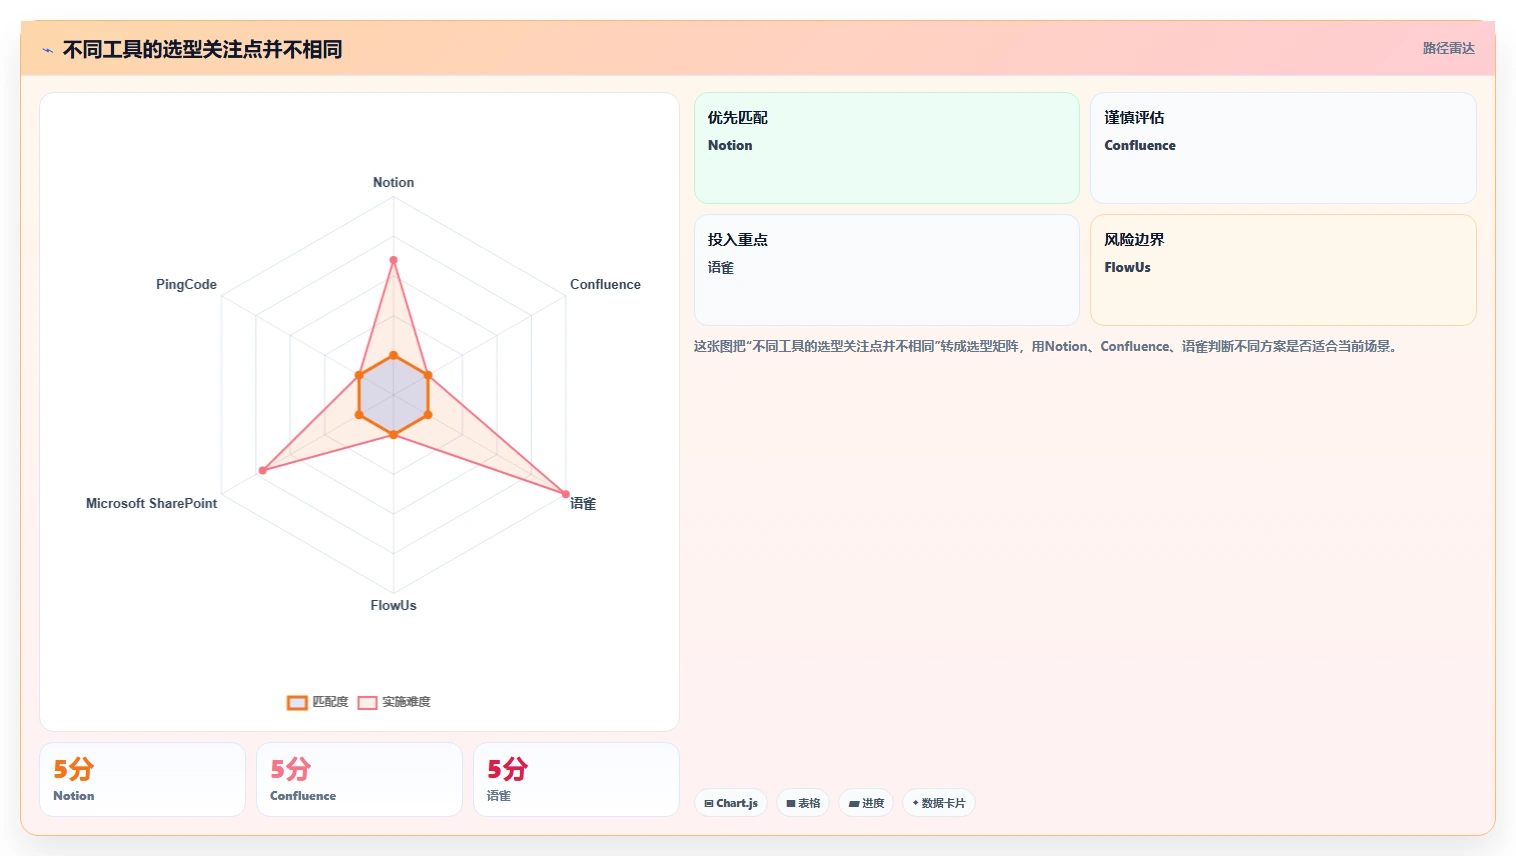1516x856 pixels.
Task: Click the 进度 chip
Action: 866,803
